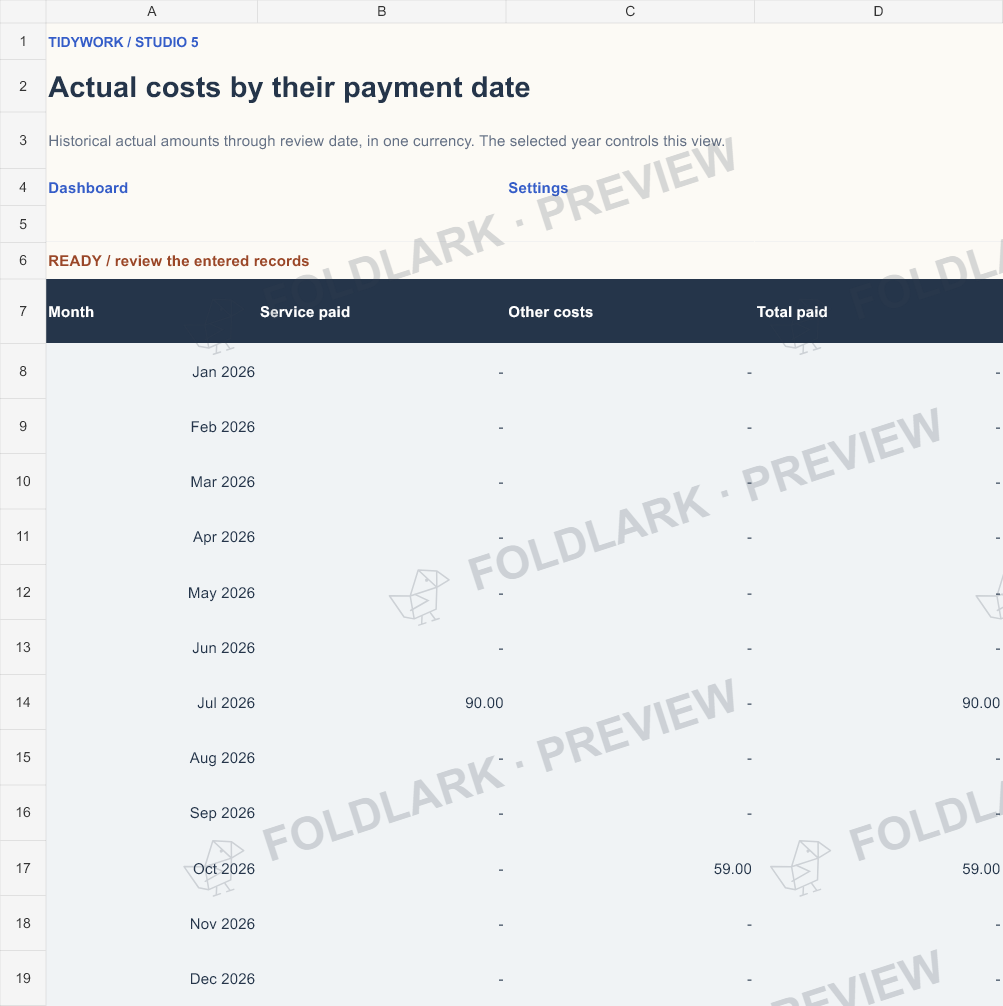Select column D by its header
The height and width of the screenshot is (1006, 1003).
click(879, 12)
